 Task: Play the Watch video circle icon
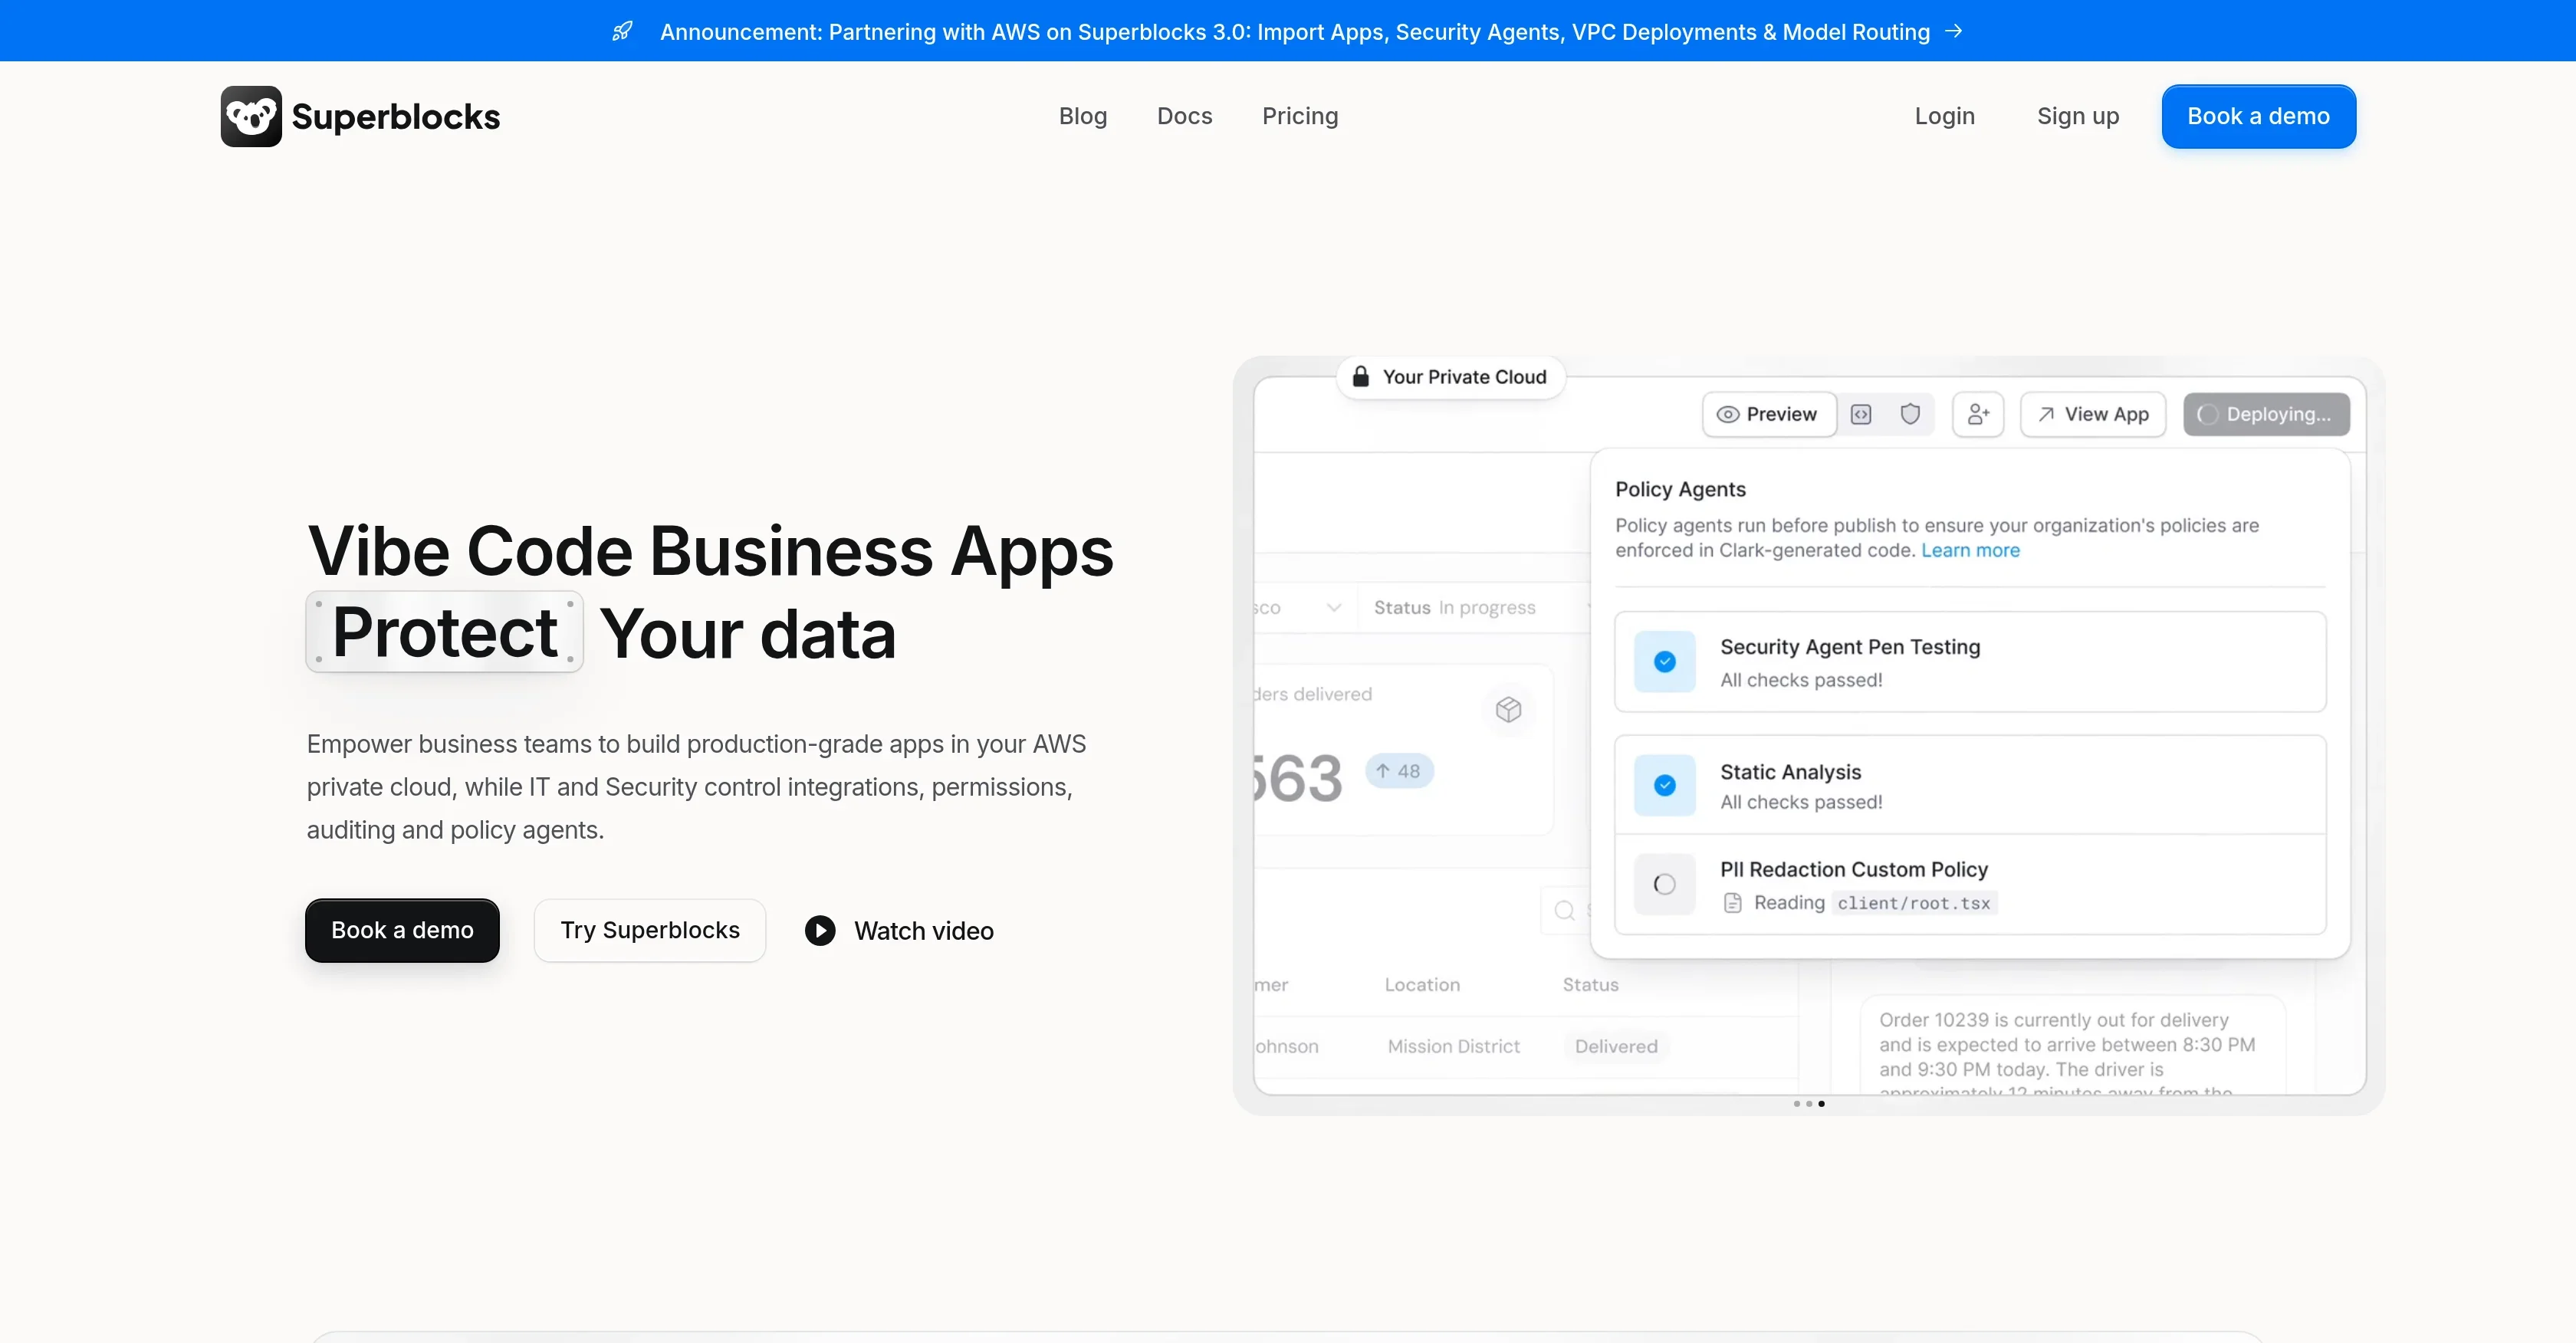[820, 931]
